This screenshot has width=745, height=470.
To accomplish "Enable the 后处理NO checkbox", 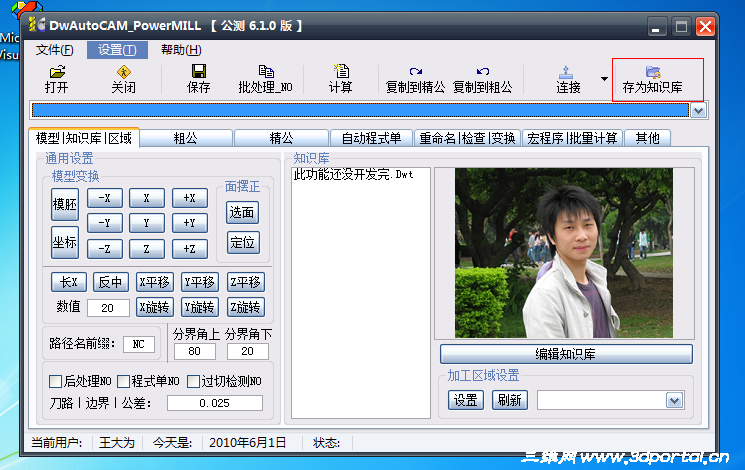I will (x=55, y=381).
